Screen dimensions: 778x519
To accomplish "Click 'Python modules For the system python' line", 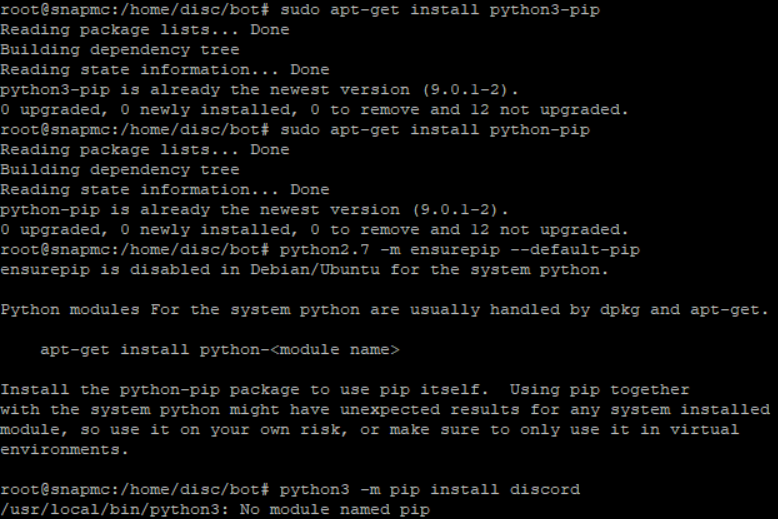I will tap(385, 310).
